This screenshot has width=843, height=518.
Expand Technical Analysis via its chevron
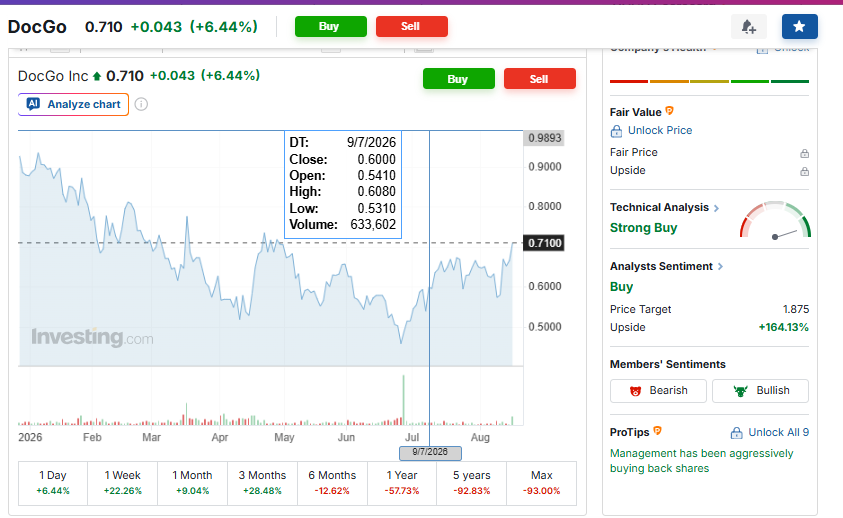716,208
